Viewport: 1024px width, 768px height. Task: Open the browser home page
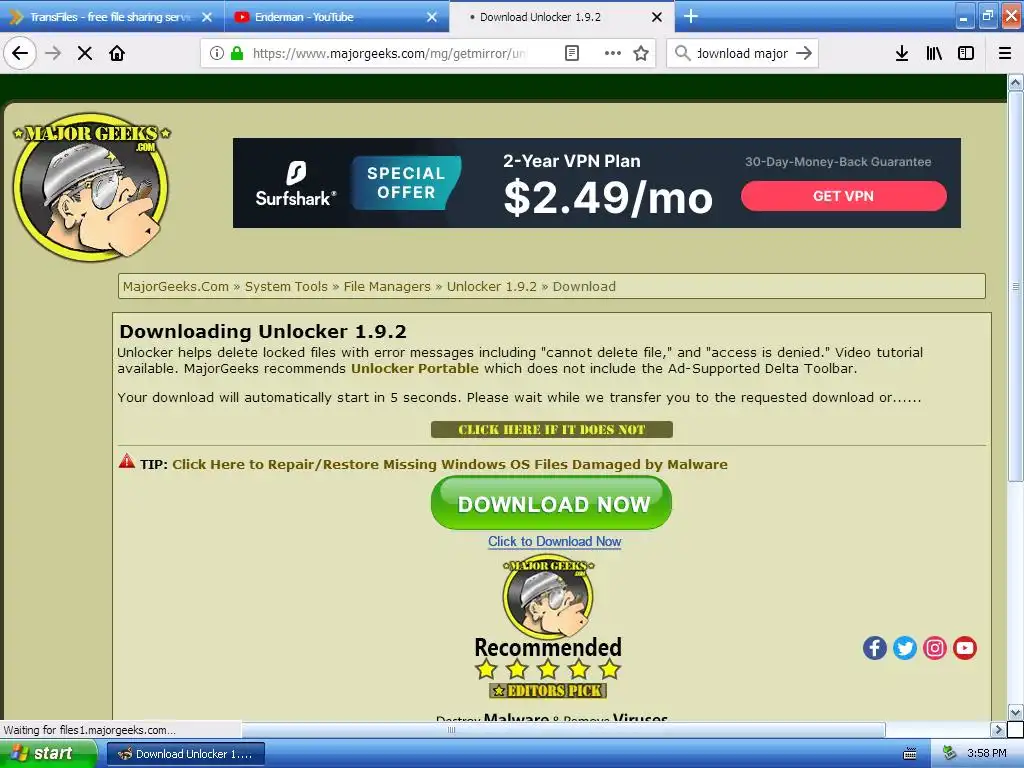pos(117,53)
